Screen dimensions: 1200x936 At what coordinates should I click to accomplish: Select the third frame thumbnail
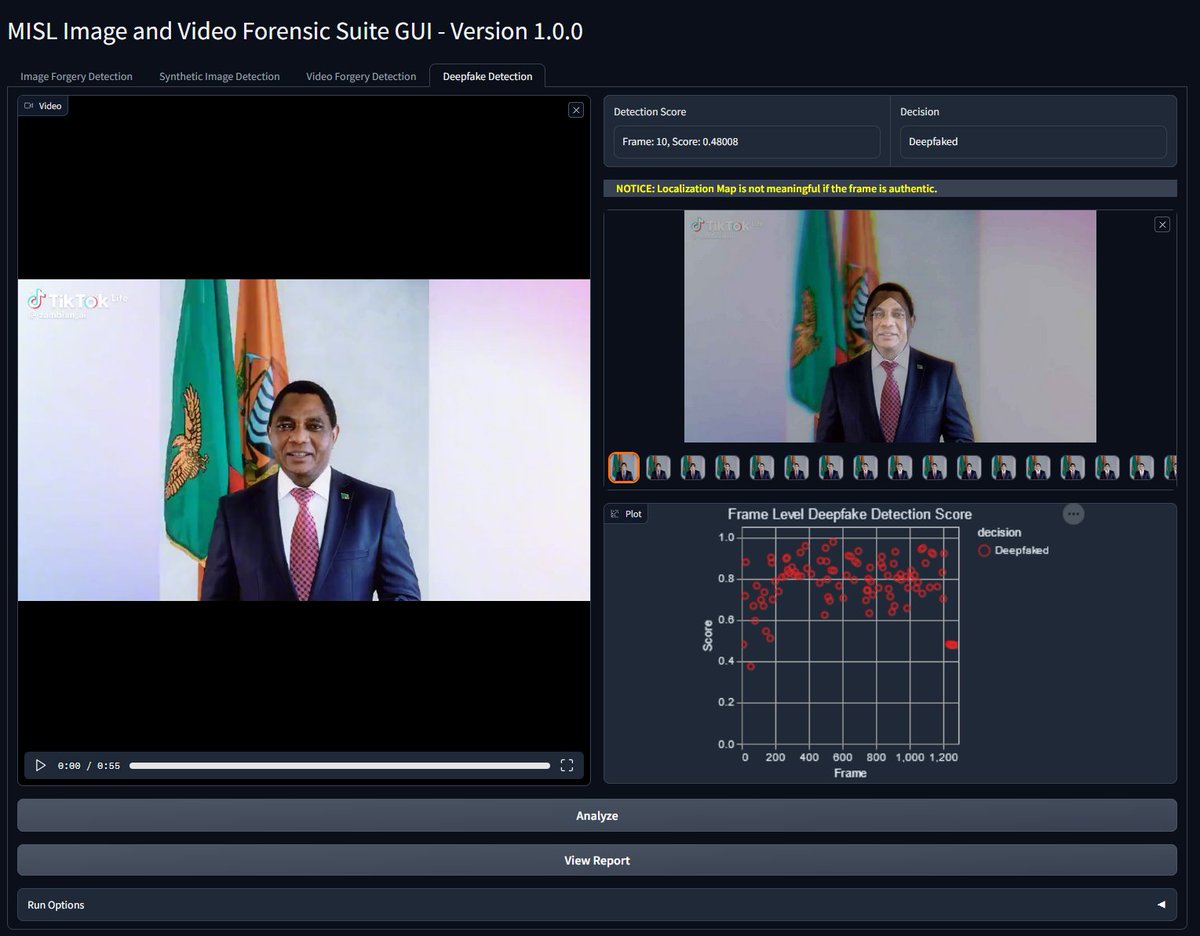(693, 467)
